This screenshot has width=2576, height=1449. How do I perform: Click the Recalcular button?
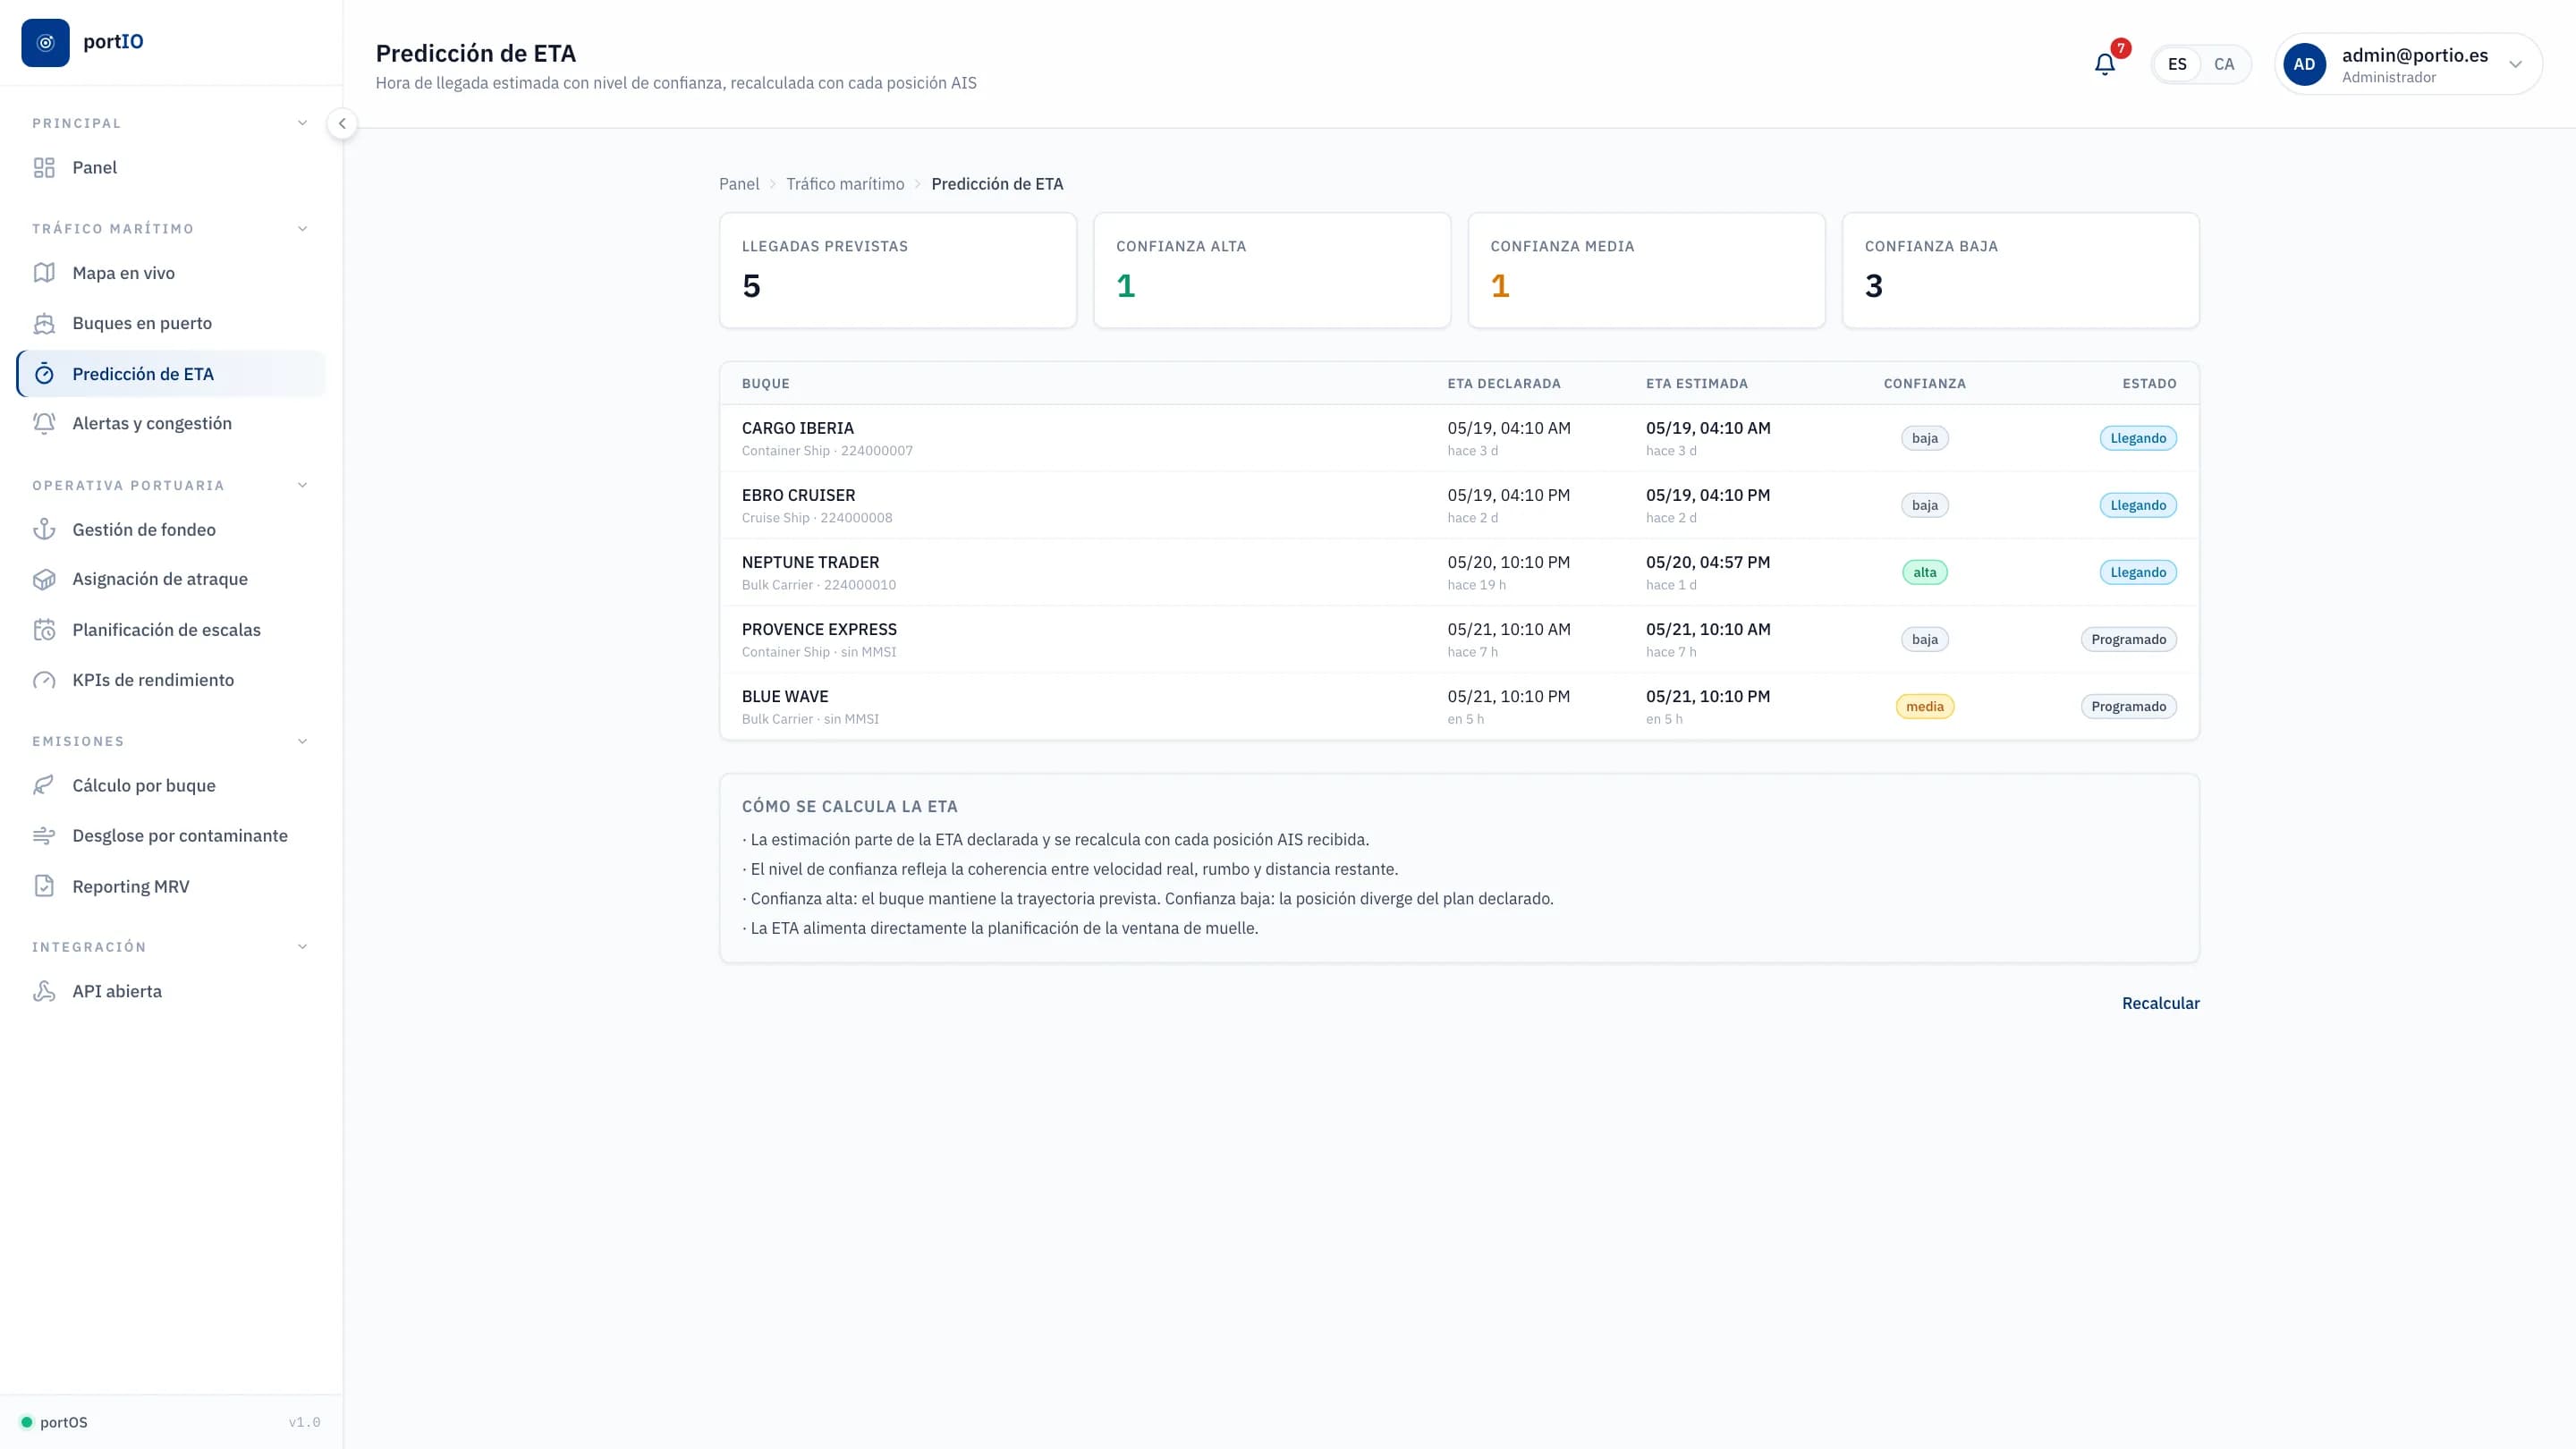pyautogui.click(x=2160, y=1003)
